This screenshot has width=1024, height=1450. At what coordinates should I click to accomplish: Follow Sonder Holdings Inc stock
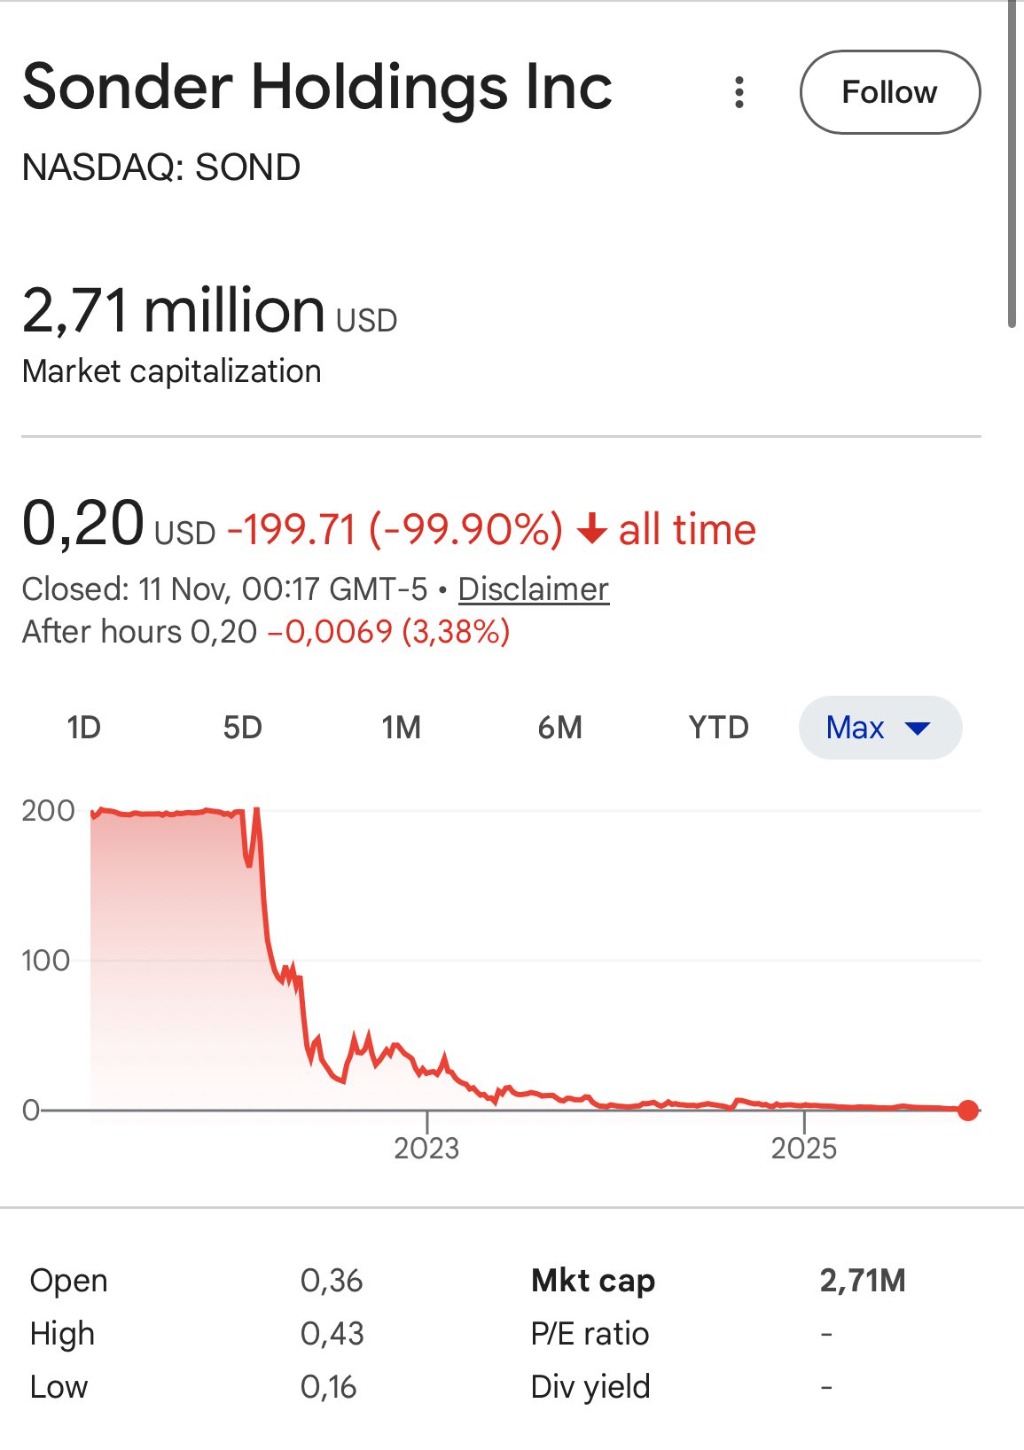tap(889, 92)
